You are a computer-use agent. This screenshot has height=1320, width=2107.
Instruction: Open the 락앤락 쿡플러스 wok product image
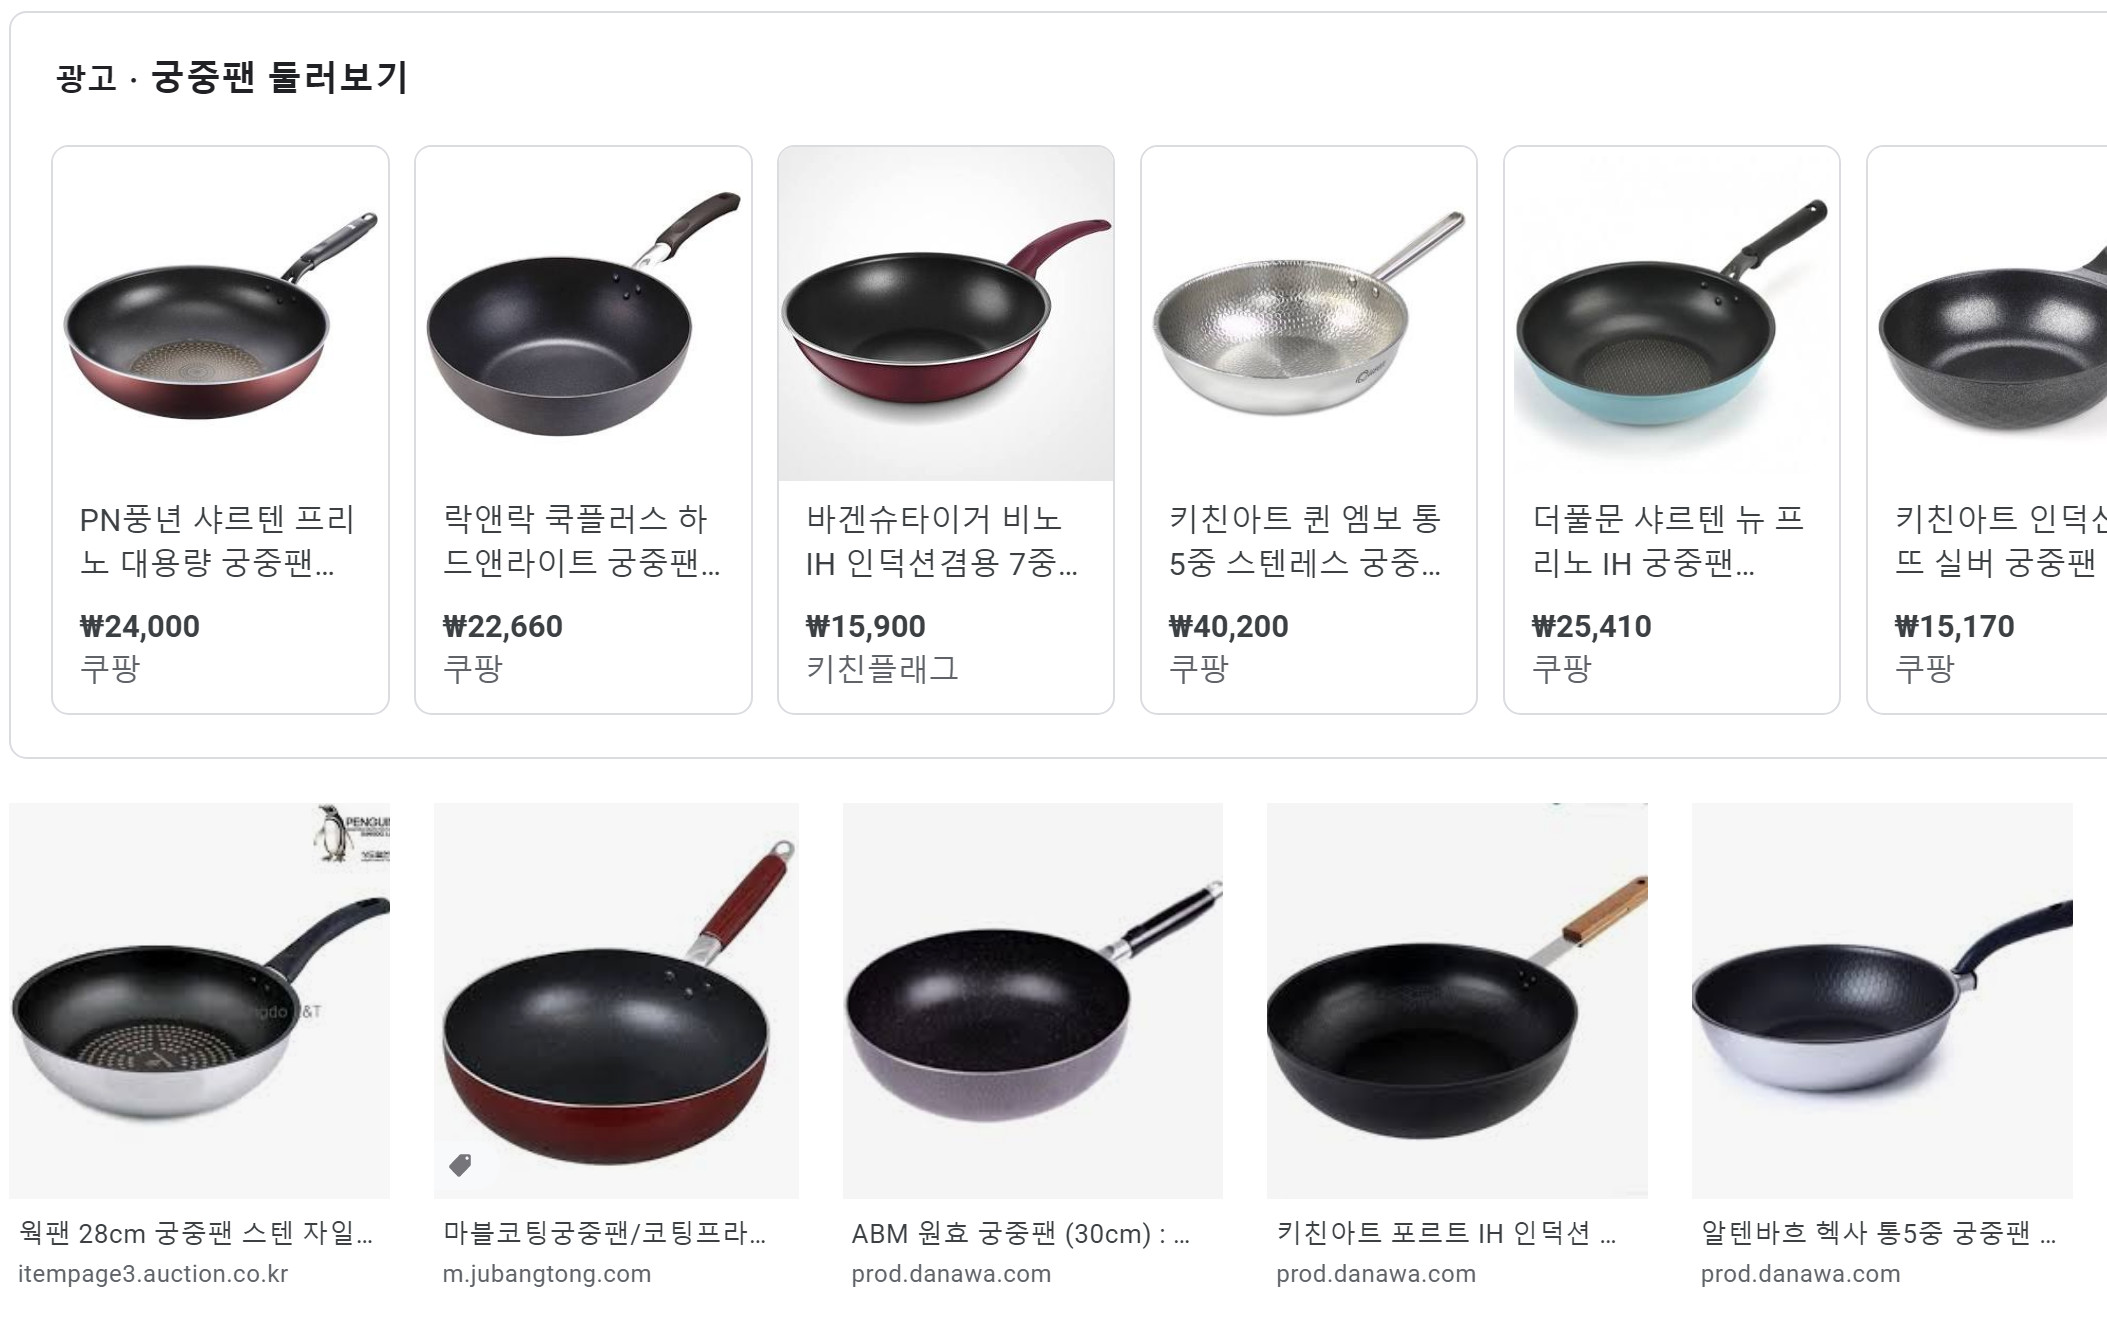tap(583, 314)
